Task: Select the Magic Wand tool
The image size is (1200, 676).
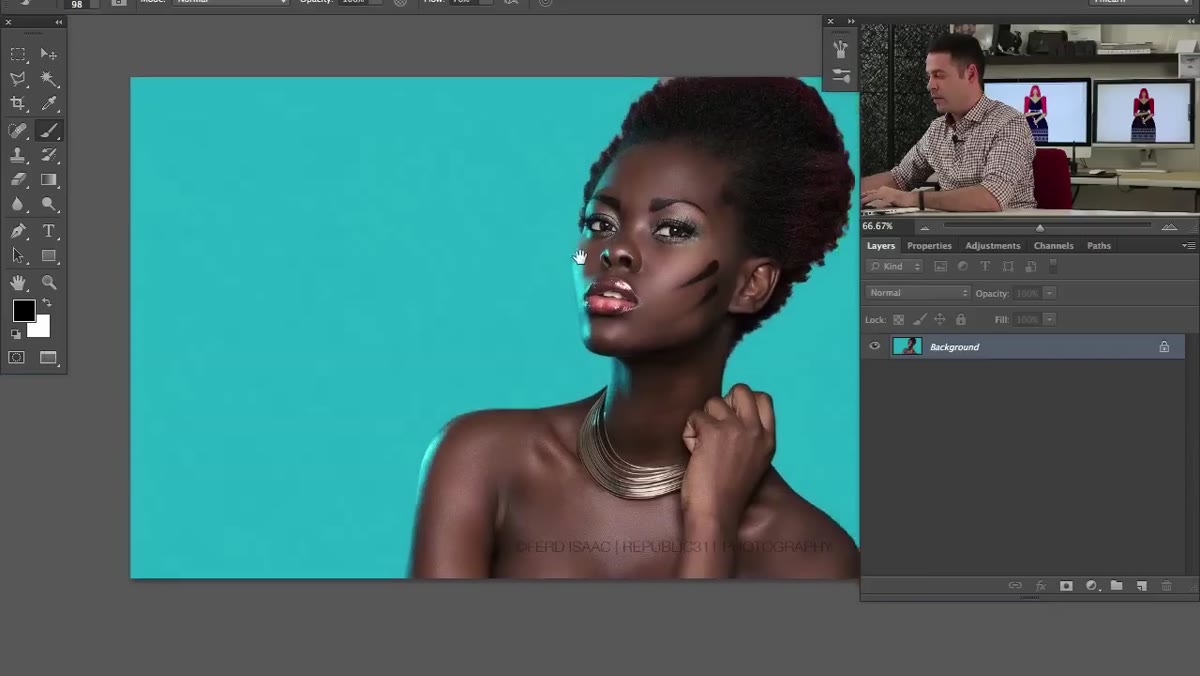Action: click(x=49, y=79)
